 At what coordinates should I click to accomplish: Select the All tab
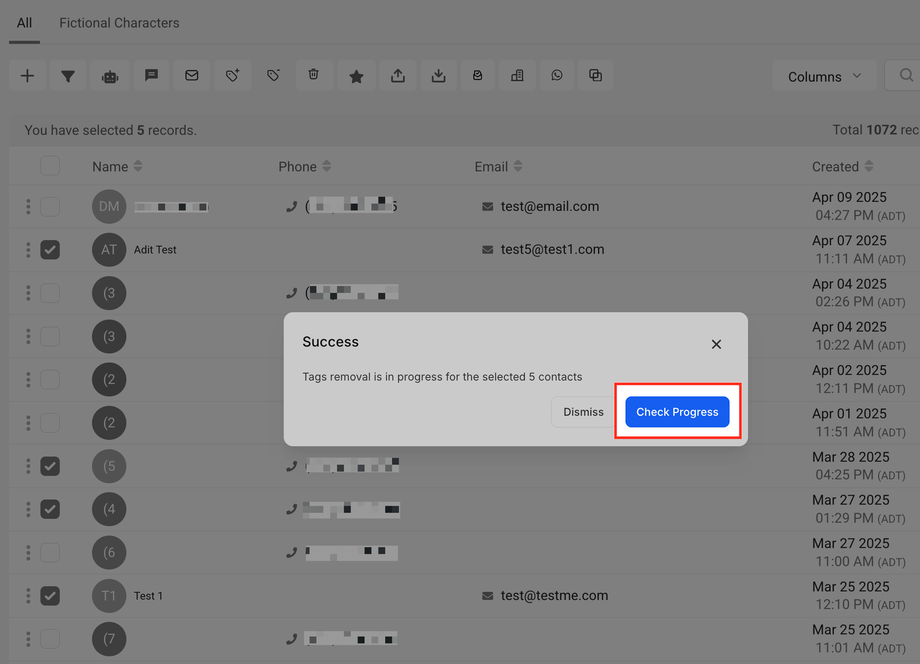[x=24, y=22]
